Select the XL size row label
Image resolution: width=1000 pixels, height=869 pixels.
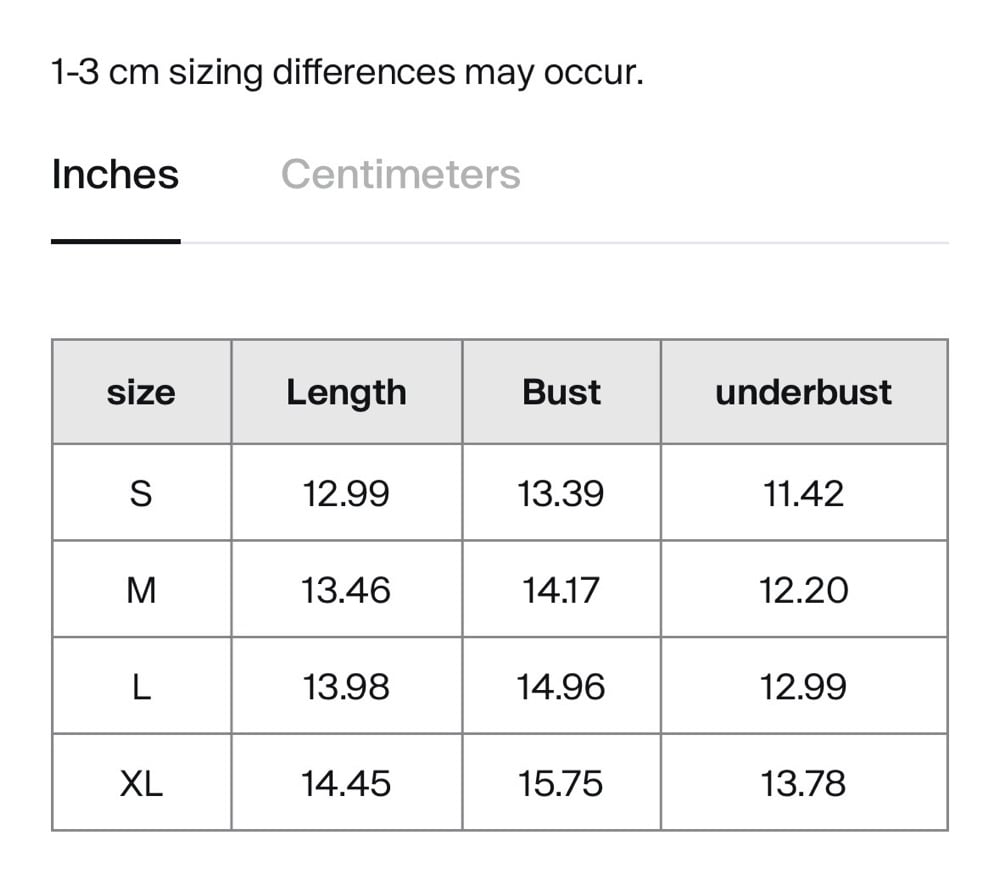pos(141,783)
